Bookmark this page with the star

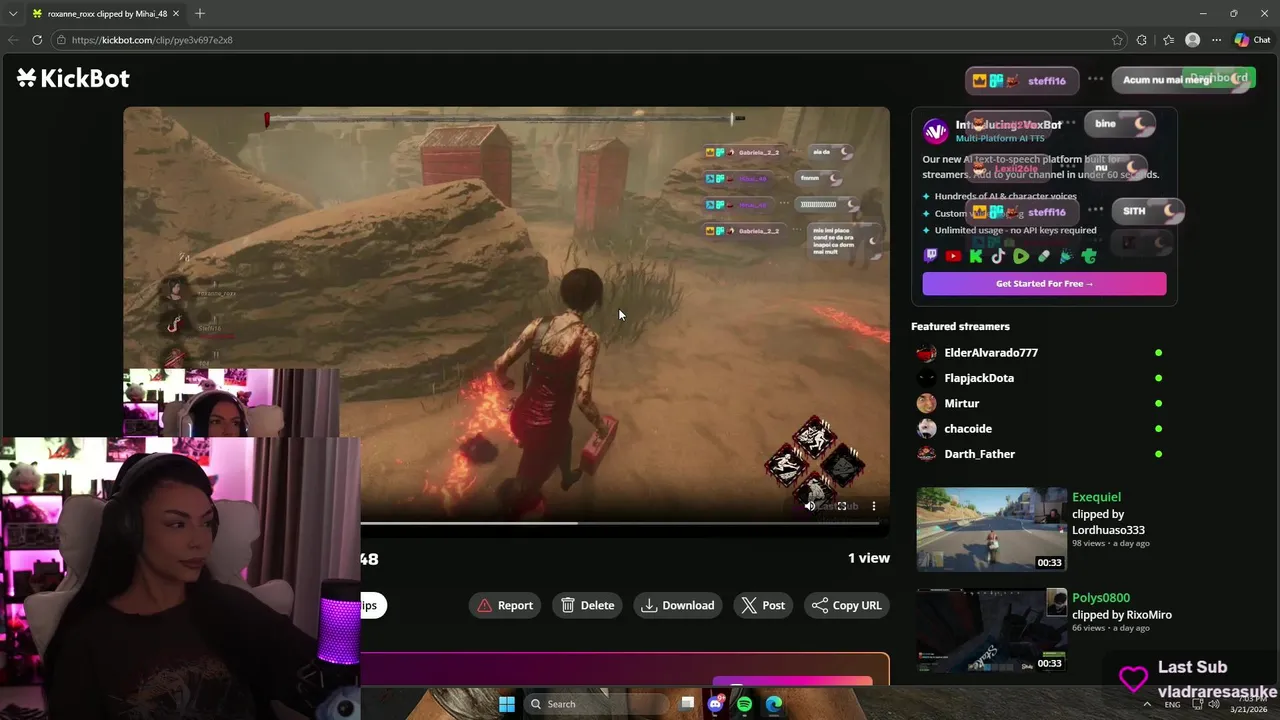(1117, 40)
